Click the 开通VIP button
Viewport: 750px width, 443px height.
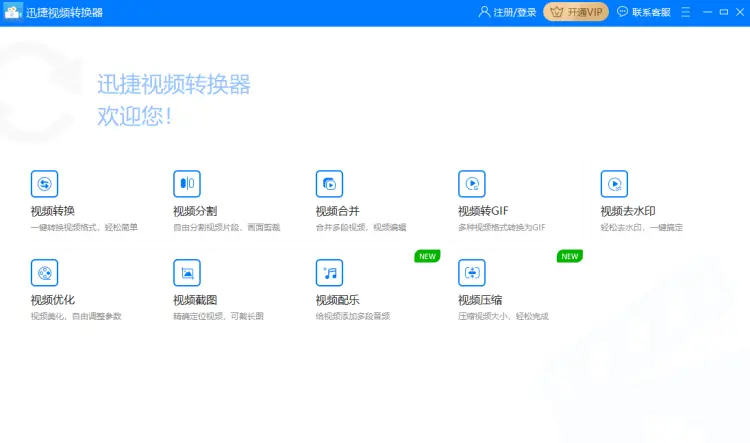click(576, 12)
